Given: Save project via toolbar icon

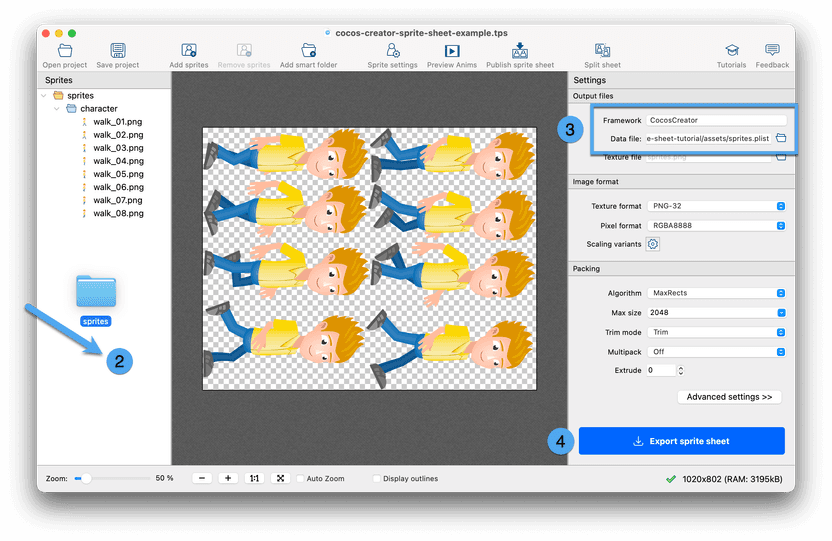Looking at the screenshot, I should click(118, 56).
